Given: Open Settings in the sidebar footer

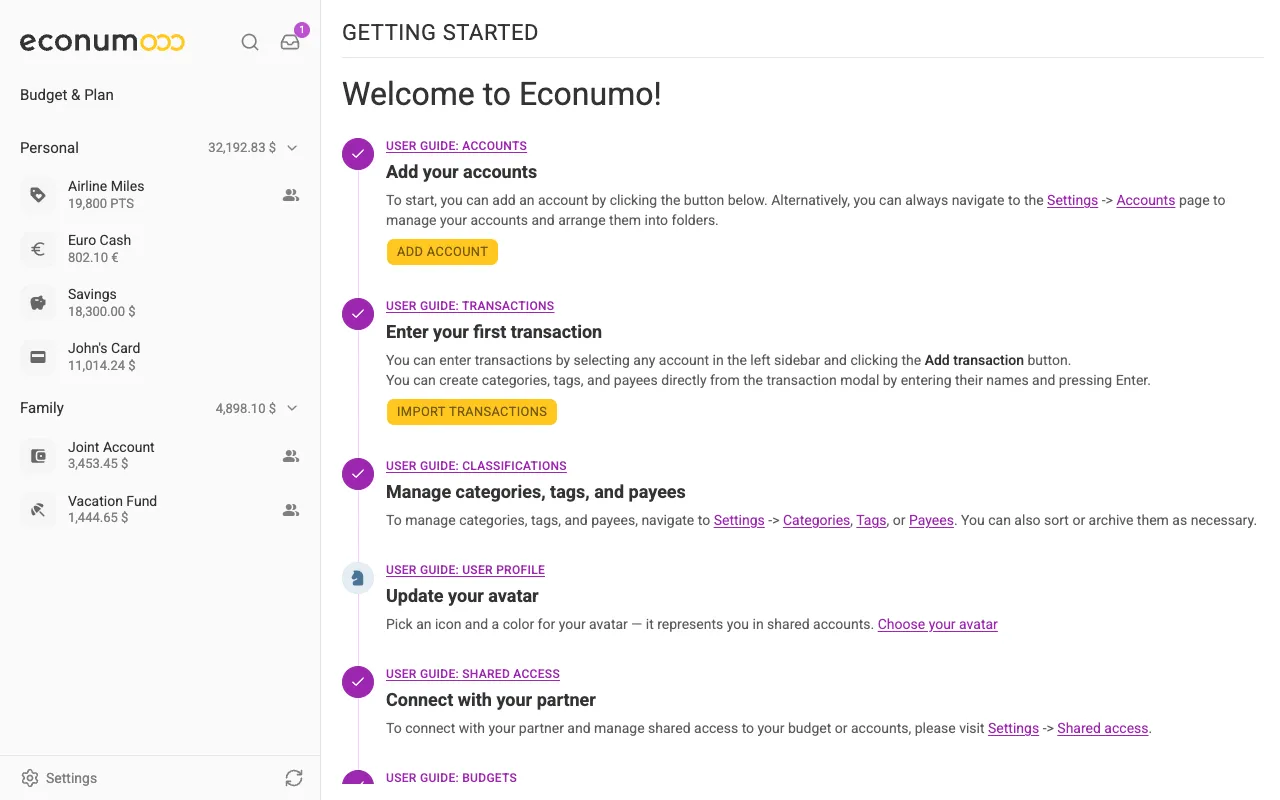Looking at the screenshot, I should click(x=60, y=778).
